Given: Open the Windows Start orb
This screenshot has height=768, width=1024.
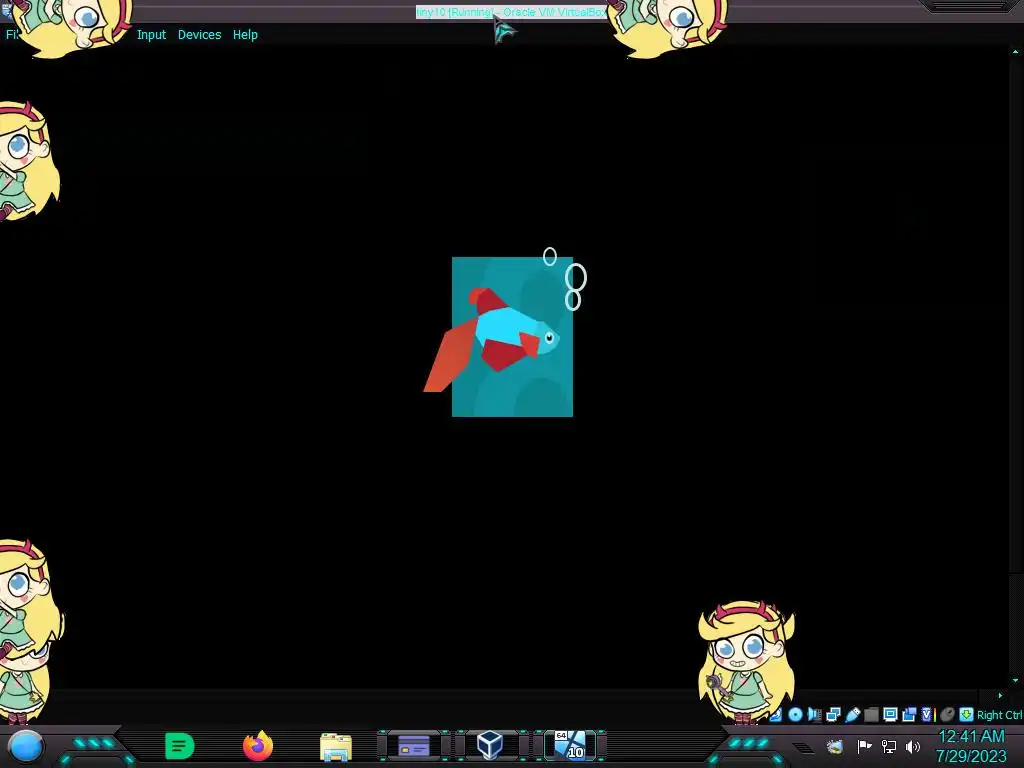Looking at the screenshot, I should tap(26, 746).
